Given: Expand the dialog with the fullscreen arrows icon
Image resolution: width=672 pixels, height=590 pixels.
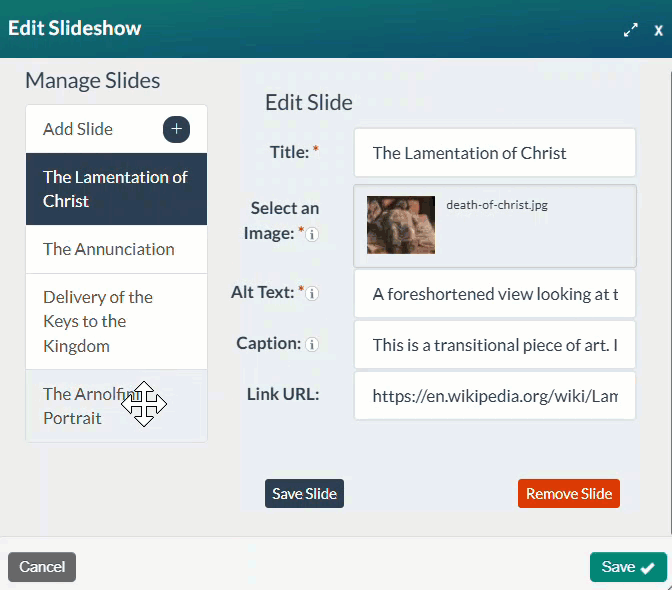Looking at the screenshot, I should (x=630, y=30).
